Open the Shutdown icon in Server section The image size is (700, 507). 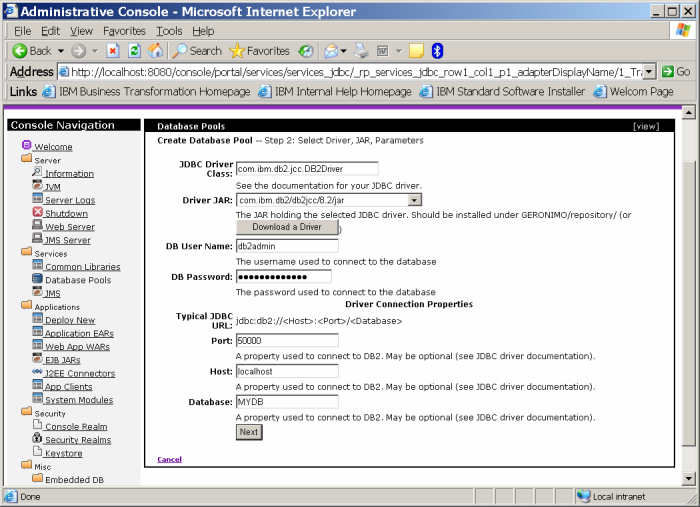pyautogui.click(x=37, y=213)
